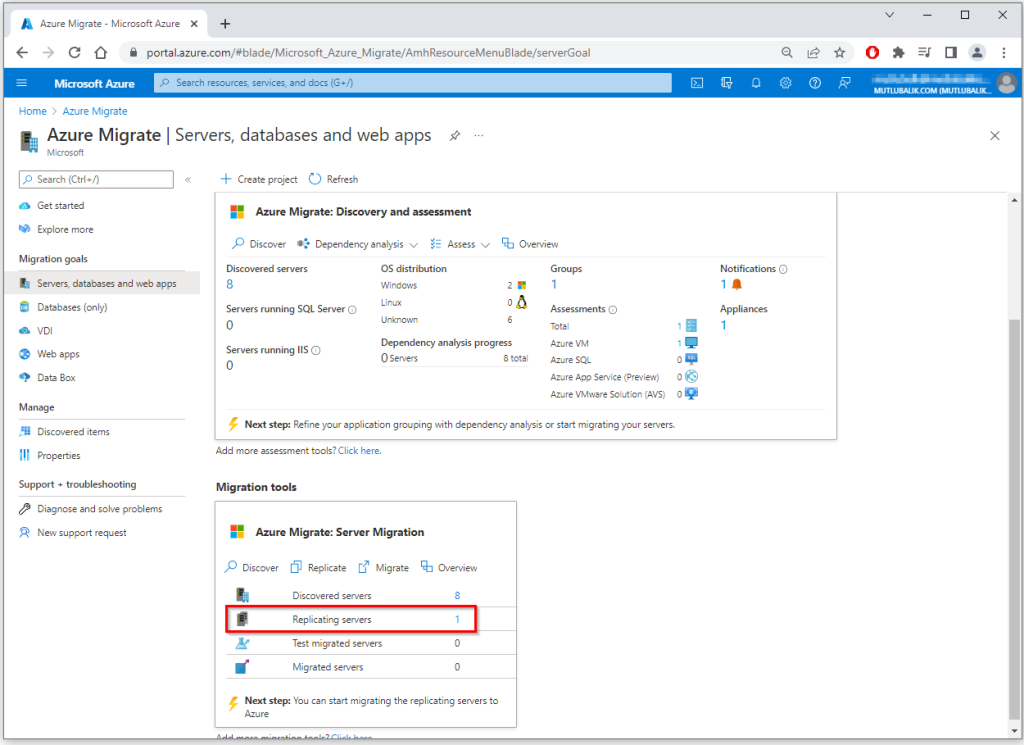Screen dimensions: 1024x745
Task: Open the Chrome three-dot menu
Action: (1004, 53)
